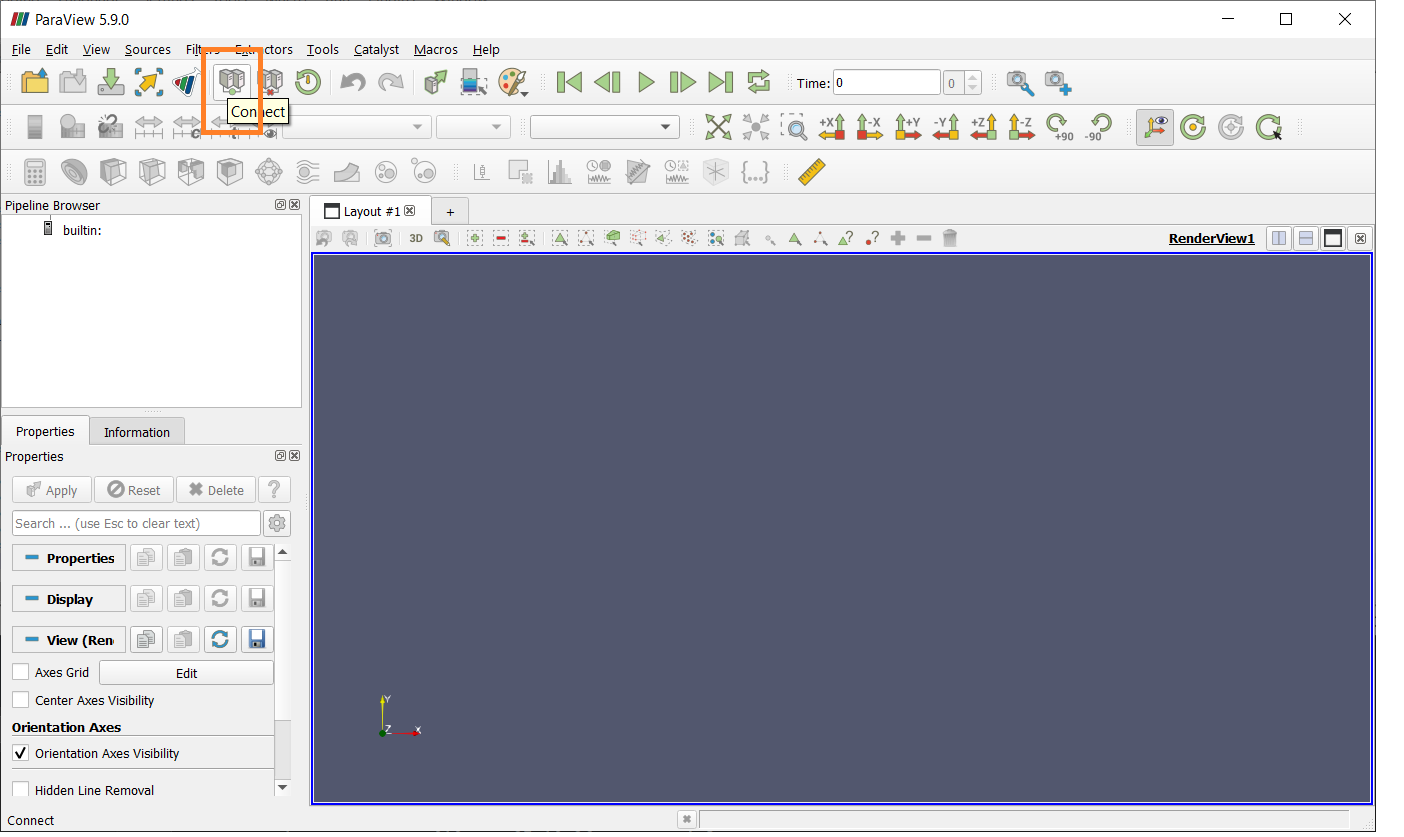Open the Sources menu
The image size is (1404, 837).
coord(148,49)
